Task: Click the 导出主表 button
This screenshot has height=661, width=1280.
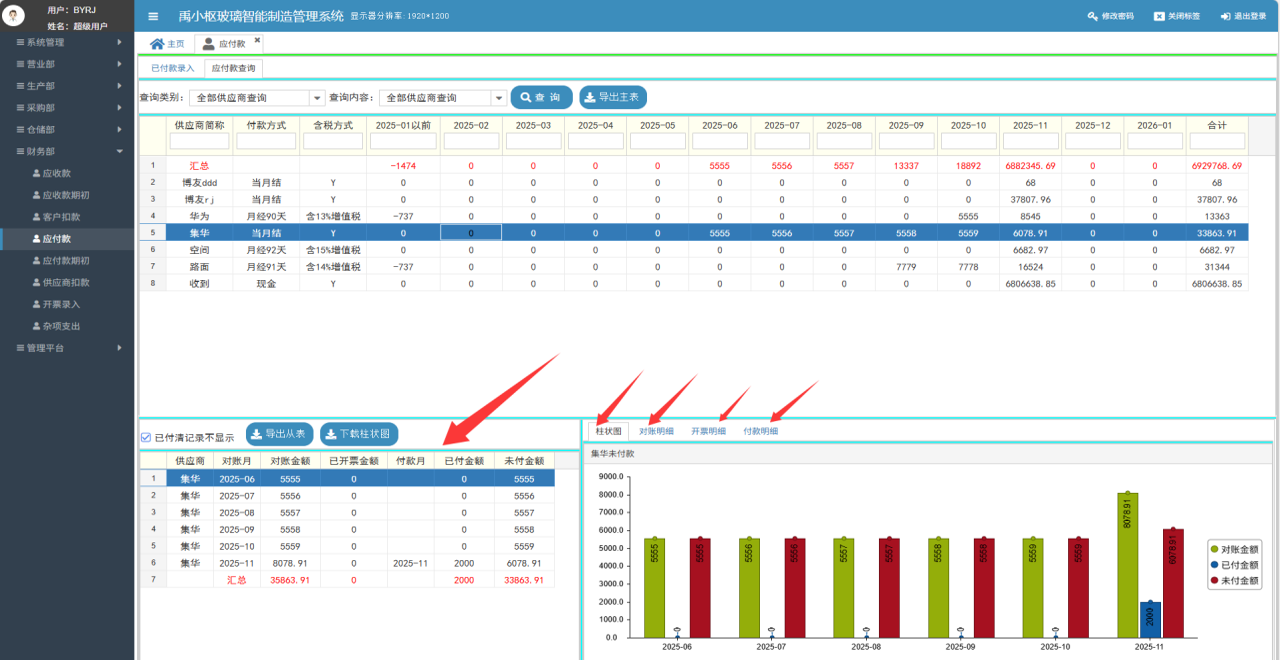Action: coord(613,97)
